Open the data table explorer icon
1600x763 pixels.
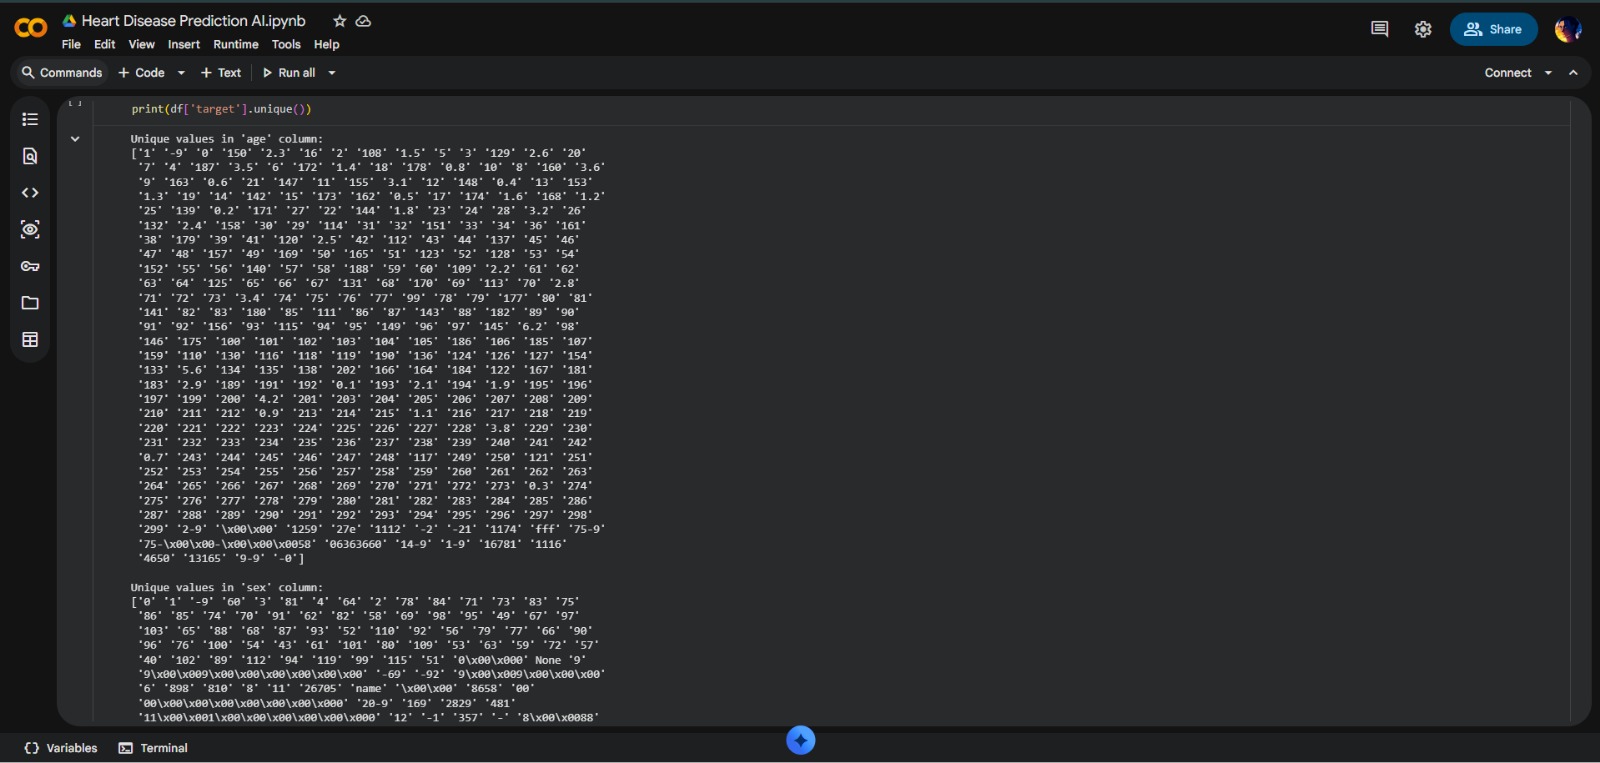tap(30, 340)
